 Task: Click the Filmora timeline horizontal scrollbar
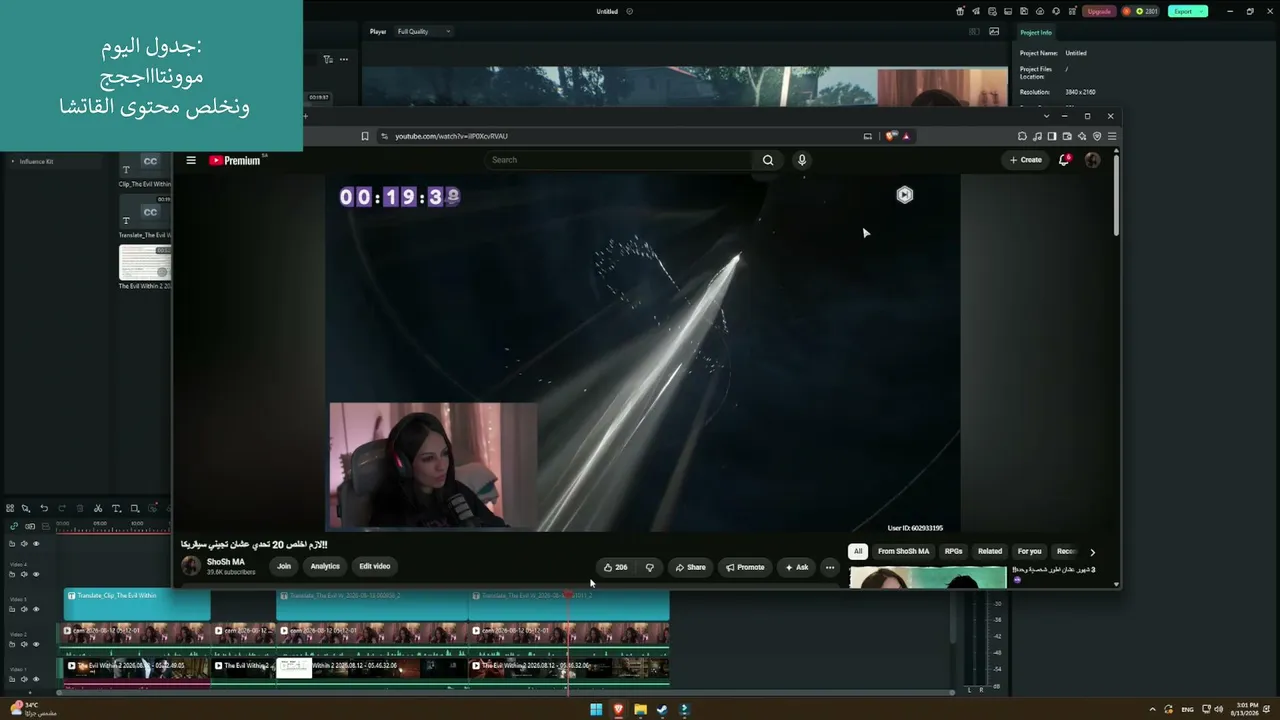pyautogui.click(x=505, y=691)
